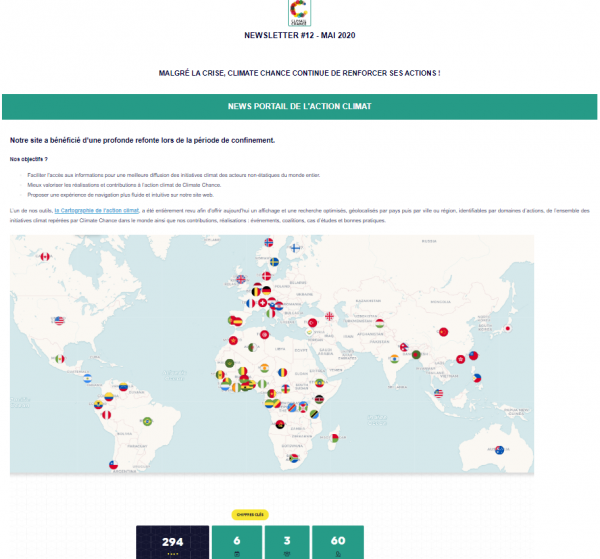
Task: Click the Hong Kong flag marker
Action: tap(460, 359)
